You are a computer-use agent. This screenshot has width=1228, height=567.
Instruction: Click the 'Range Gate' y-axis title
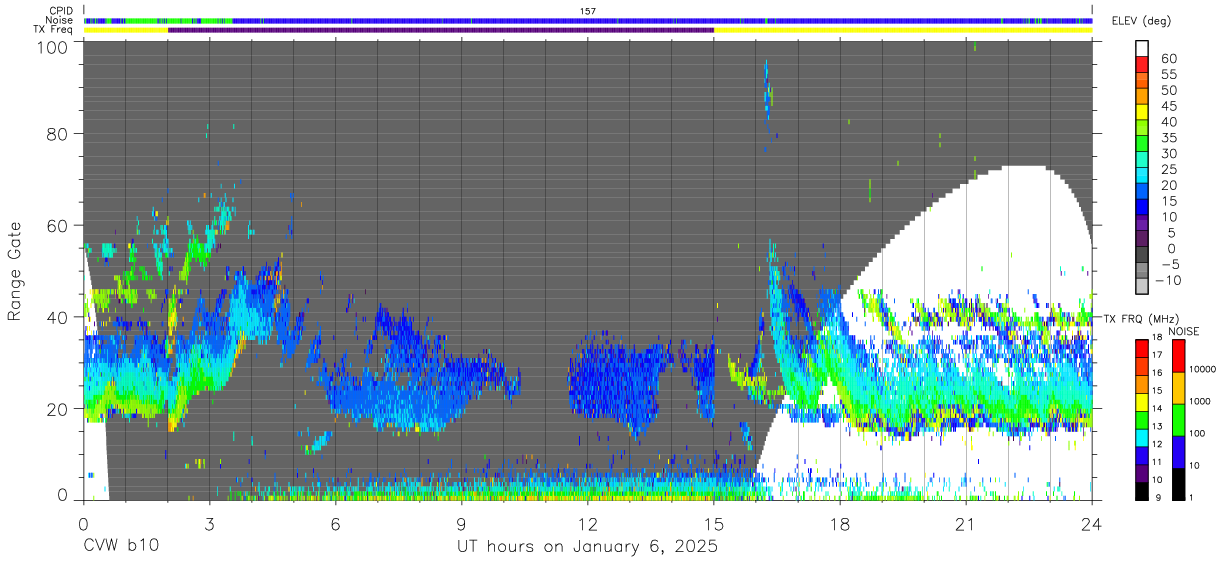point(16,271)
